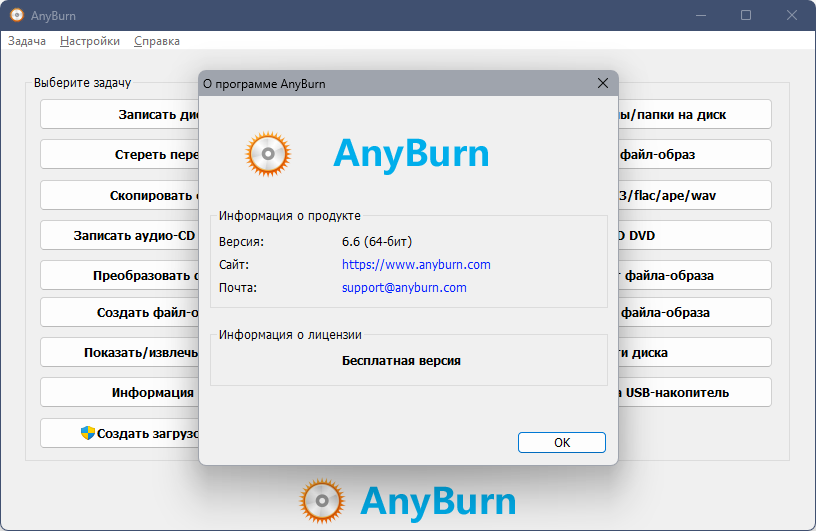Select the Показать/извлечь task button
This screenshot has height=531, width=816.
pyautogui.click(x=120, y=353)
